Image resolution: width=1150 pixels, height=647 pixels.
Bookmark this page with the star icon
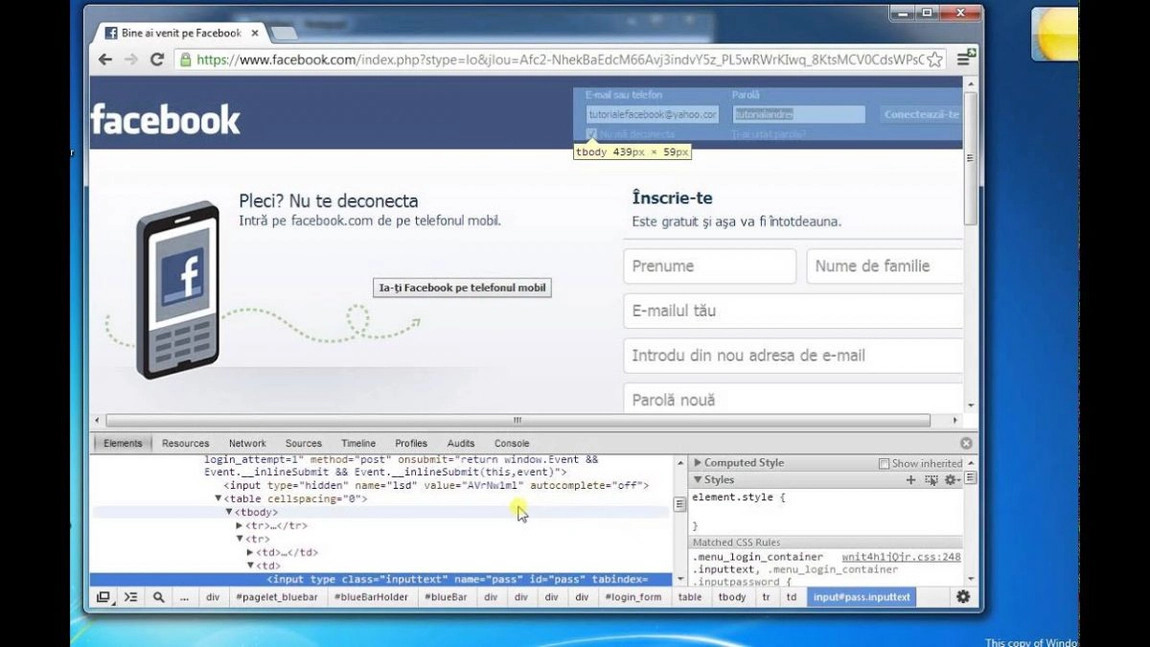934,60
